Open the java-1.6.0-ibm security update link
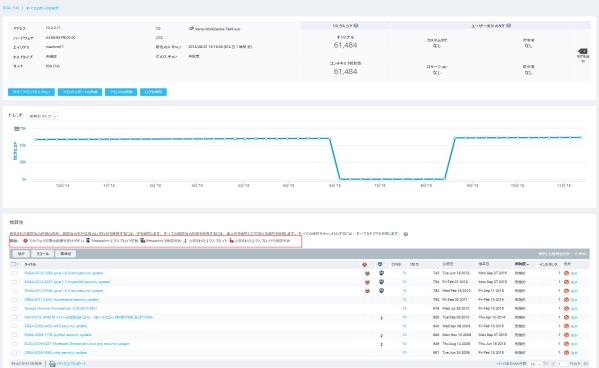The height and width of the screenshot is (368, 599). click(63, 273)
